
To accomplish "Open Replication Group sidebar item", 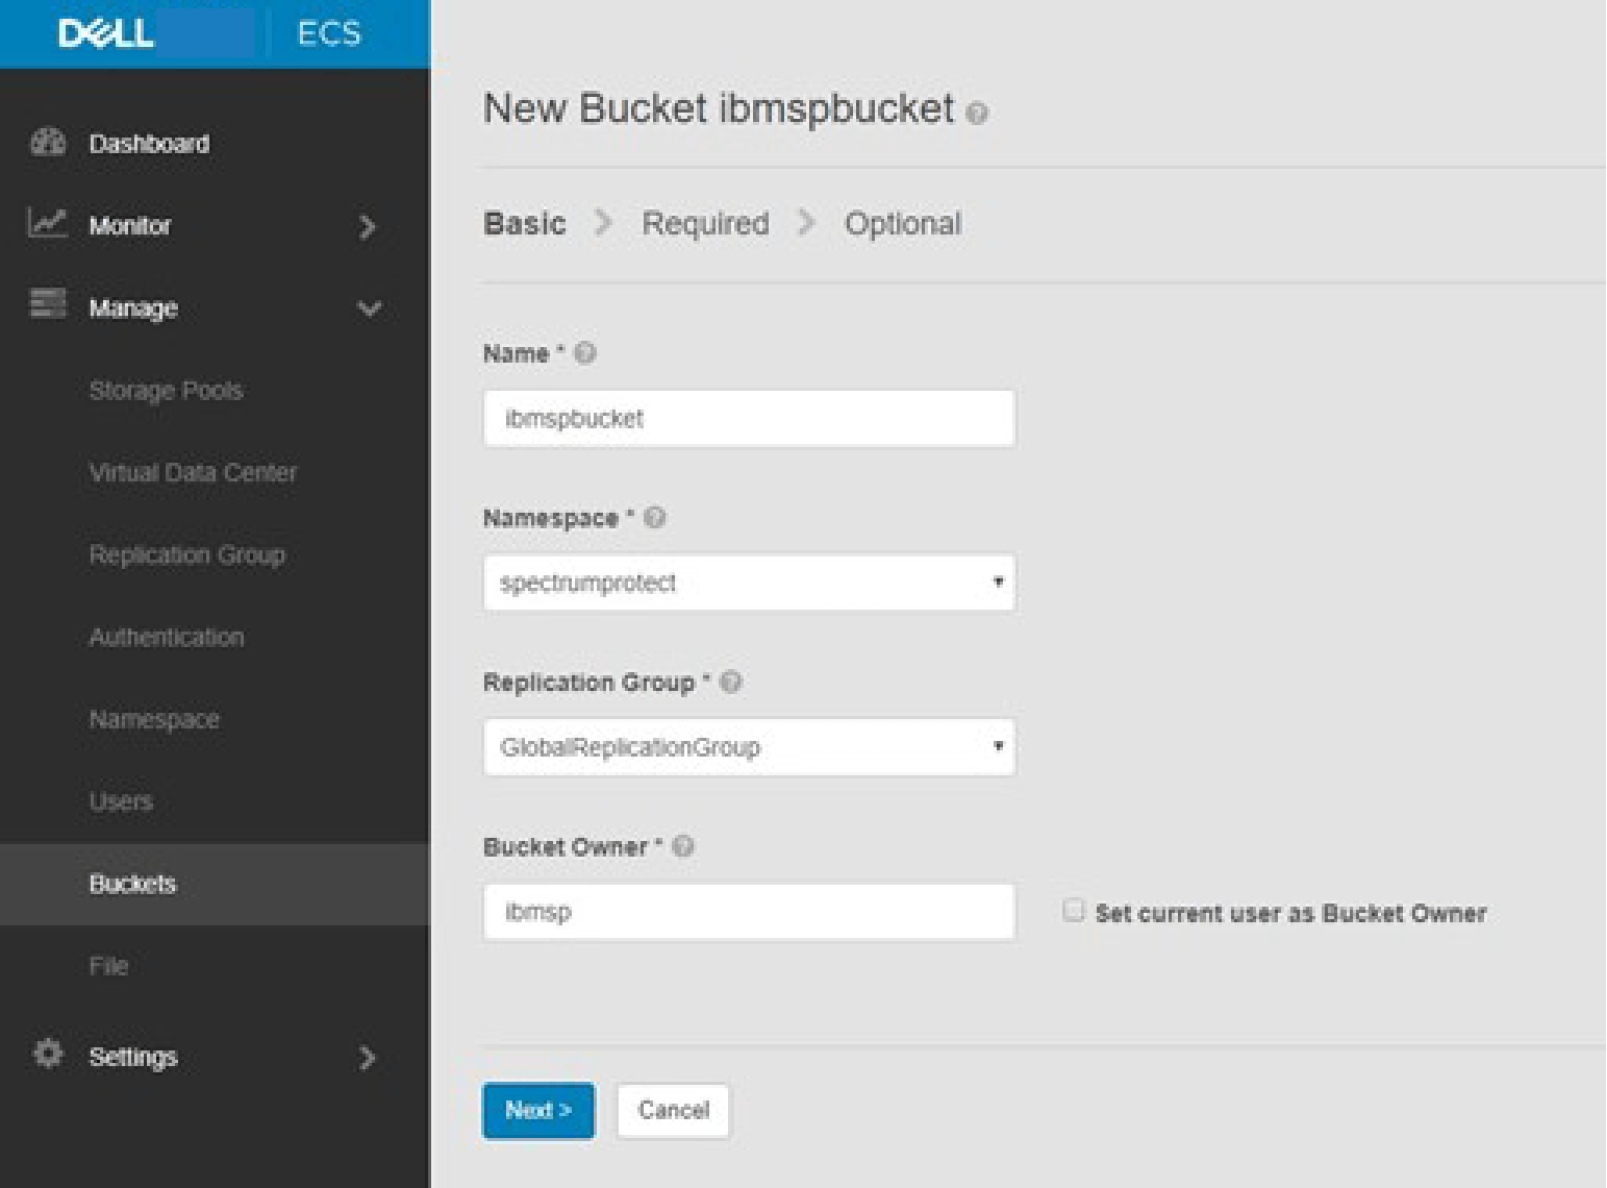I will point(187,554).
